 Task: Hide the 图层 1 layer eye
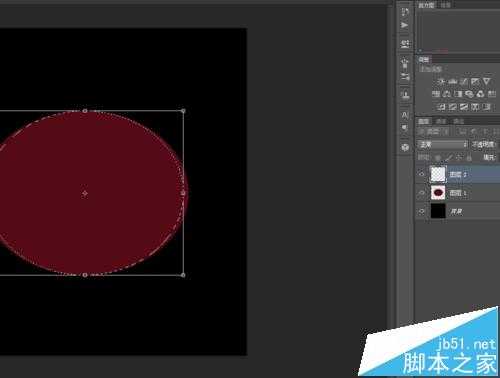tap(421, 193)
